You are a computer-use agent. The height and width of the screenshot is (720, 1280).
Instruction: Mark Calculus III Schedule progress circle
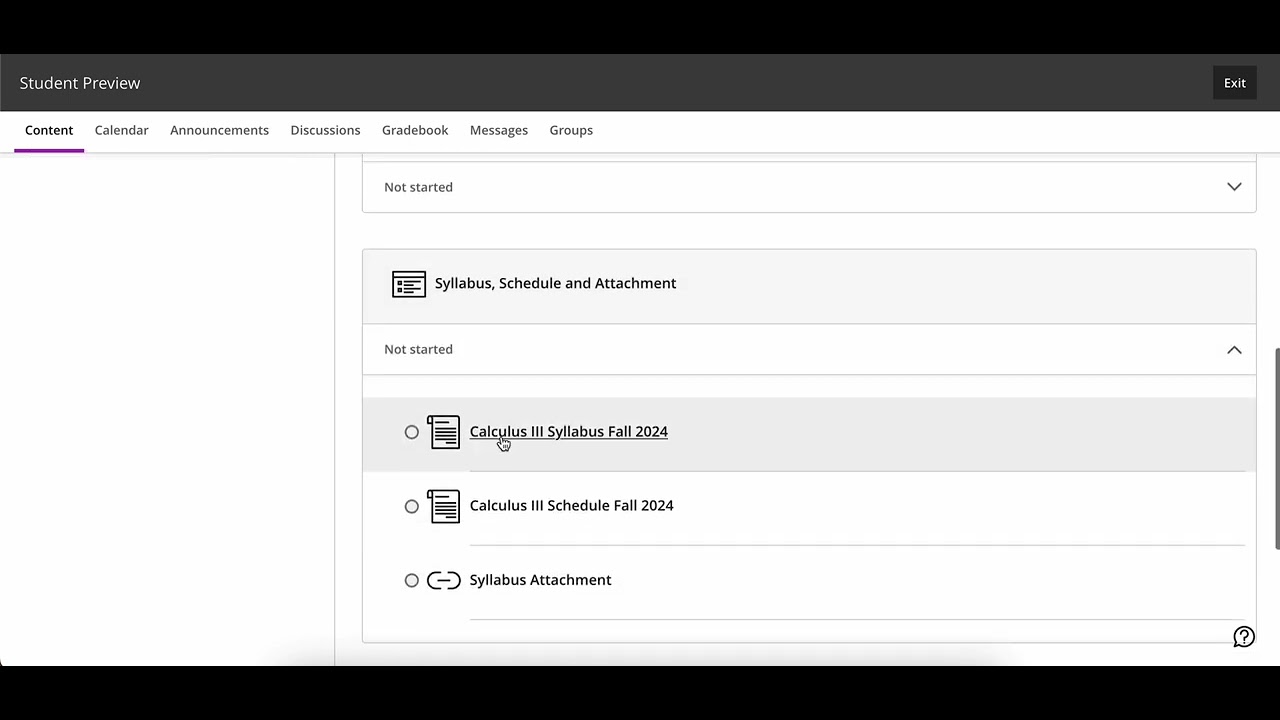[x=412, y=506]
